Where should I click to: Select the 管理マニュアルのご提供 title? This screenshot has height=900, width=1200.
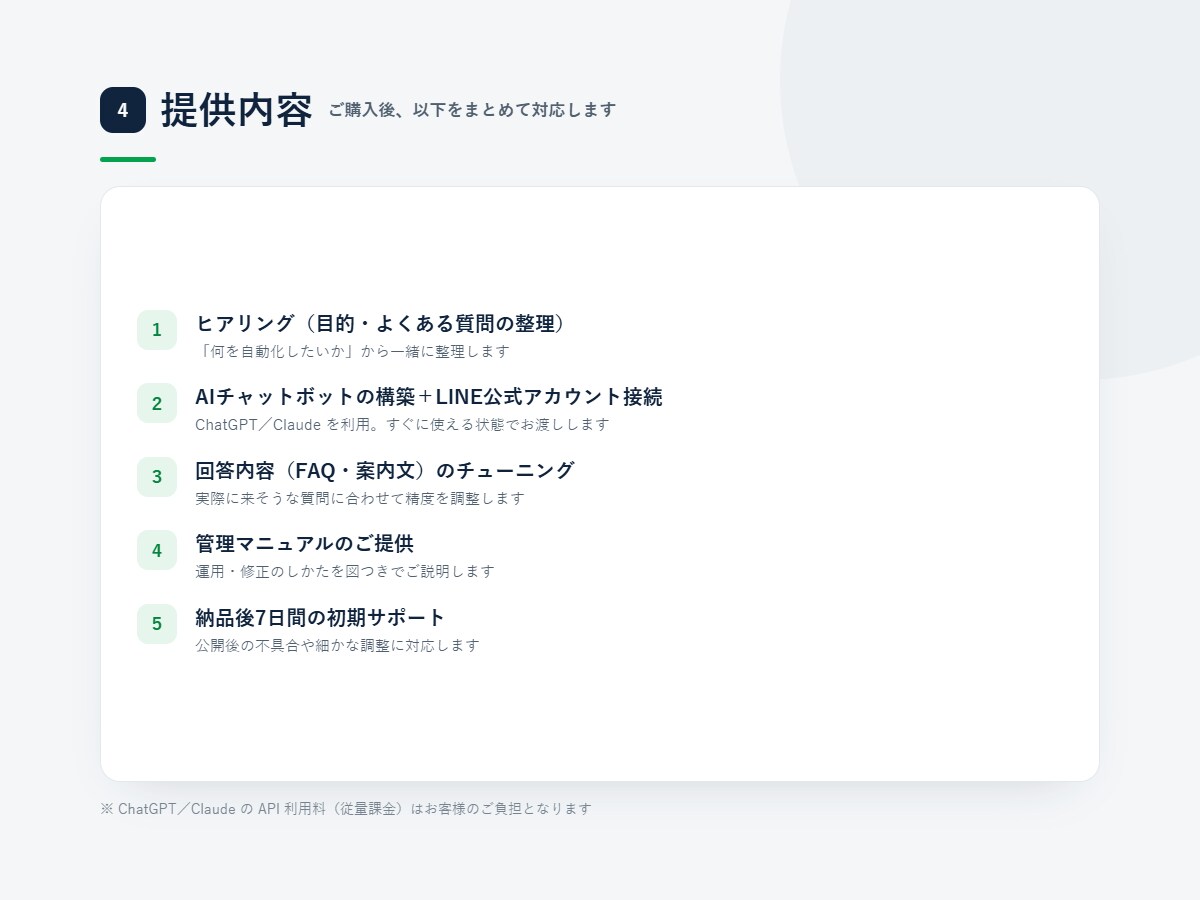tap(304, 544)
